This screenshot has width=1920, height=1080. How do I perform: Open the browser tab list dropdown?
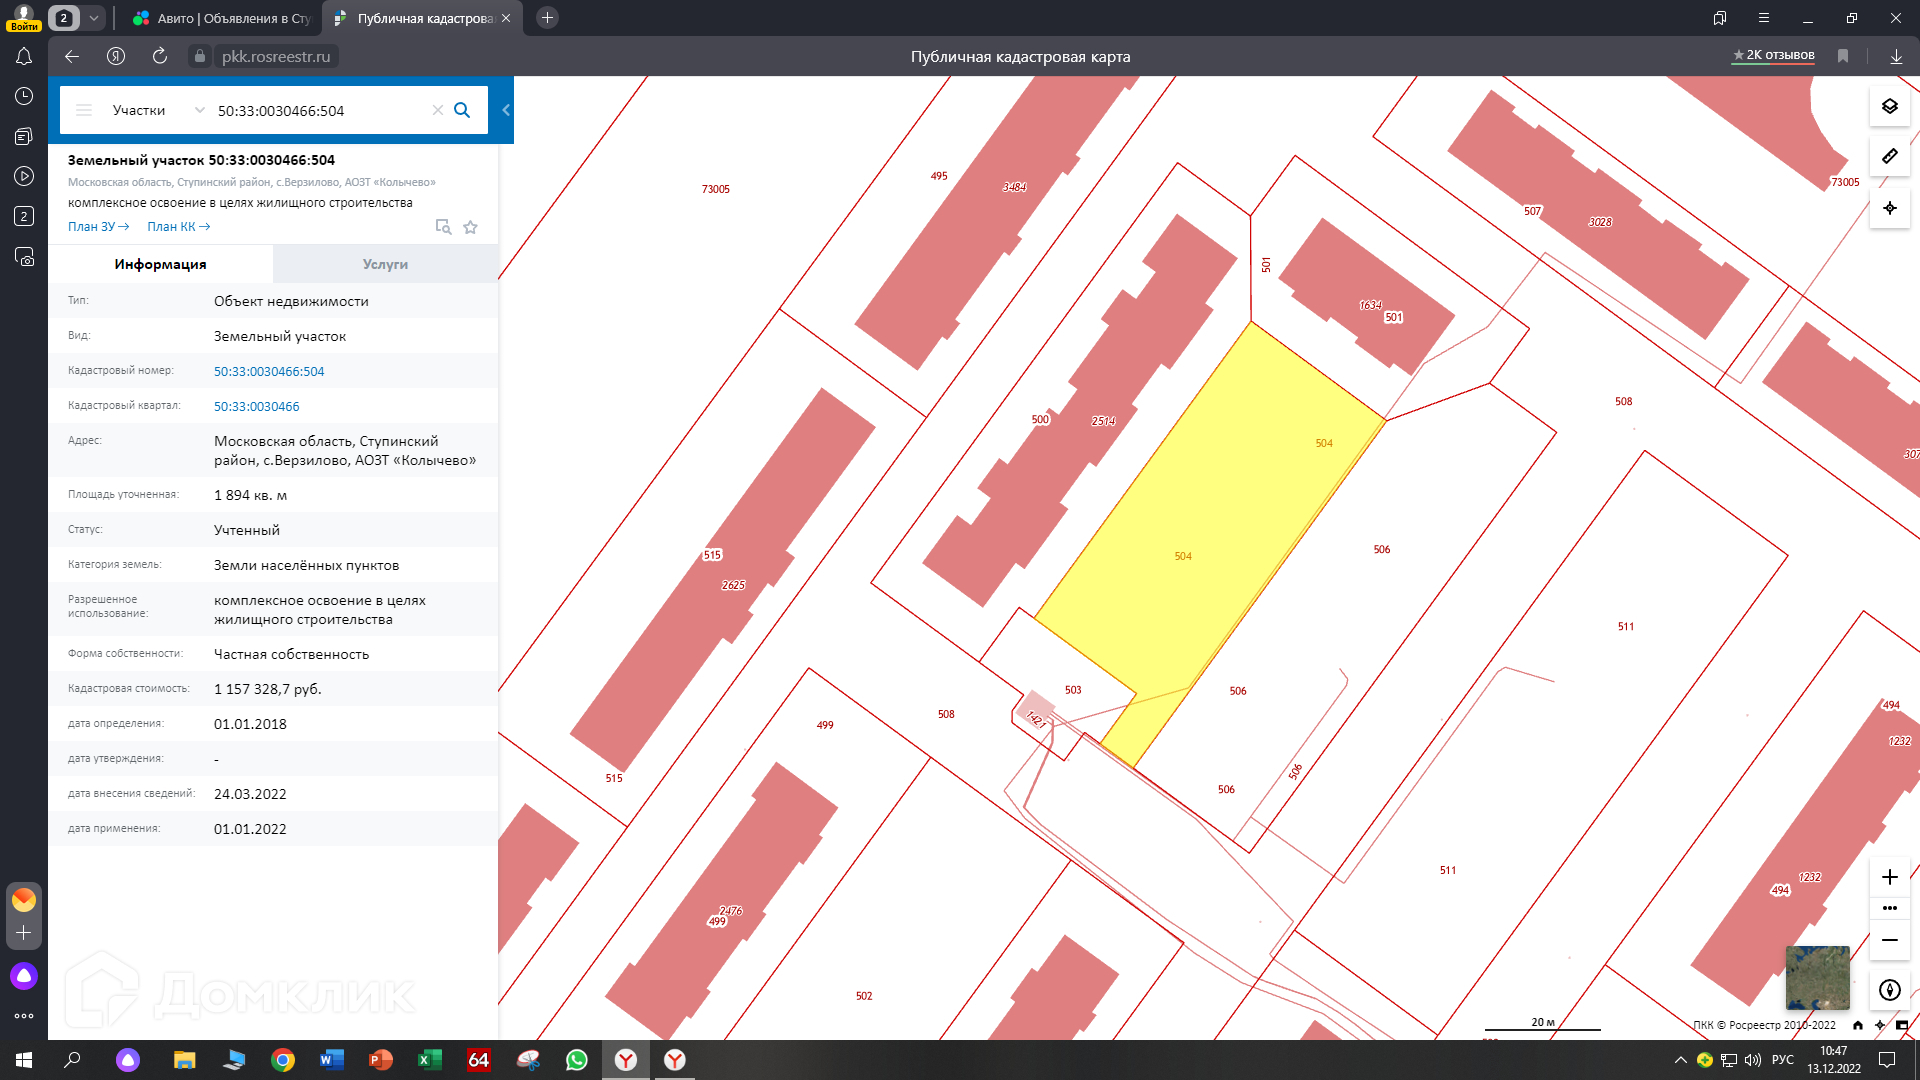pyautogui.click(x=93, y=18)
